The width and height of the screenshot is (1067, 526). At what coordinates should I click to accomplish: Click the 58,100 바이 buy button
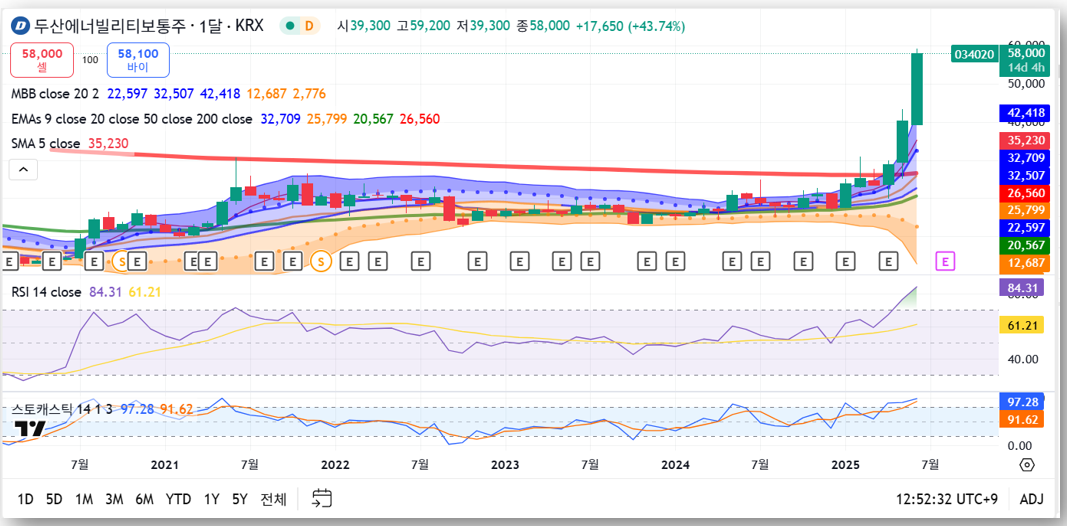[138, 60]
